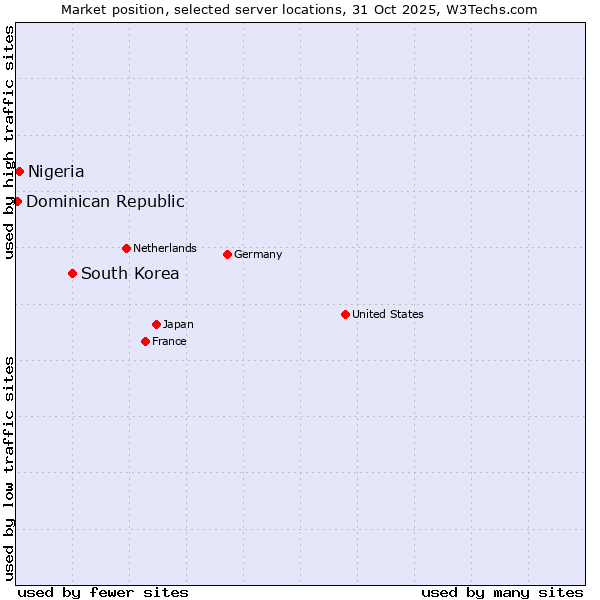Viewport: 600px width, 600px height.
Task: Click the Netherlands label text
Action: click(x=165, y=248)
